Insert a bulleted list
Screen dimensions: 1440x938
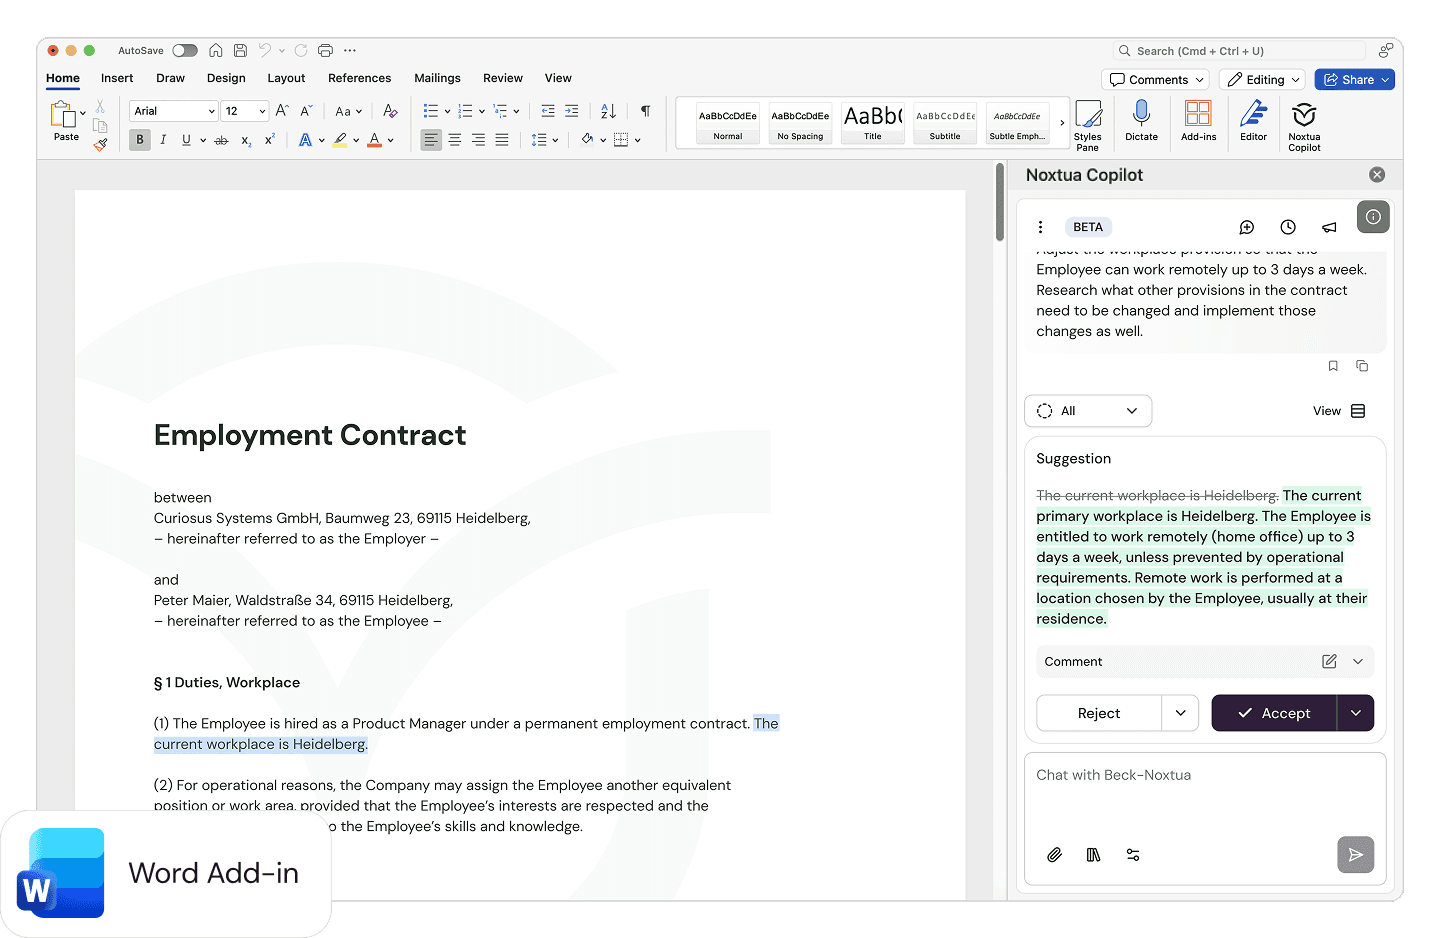[430, 111]
